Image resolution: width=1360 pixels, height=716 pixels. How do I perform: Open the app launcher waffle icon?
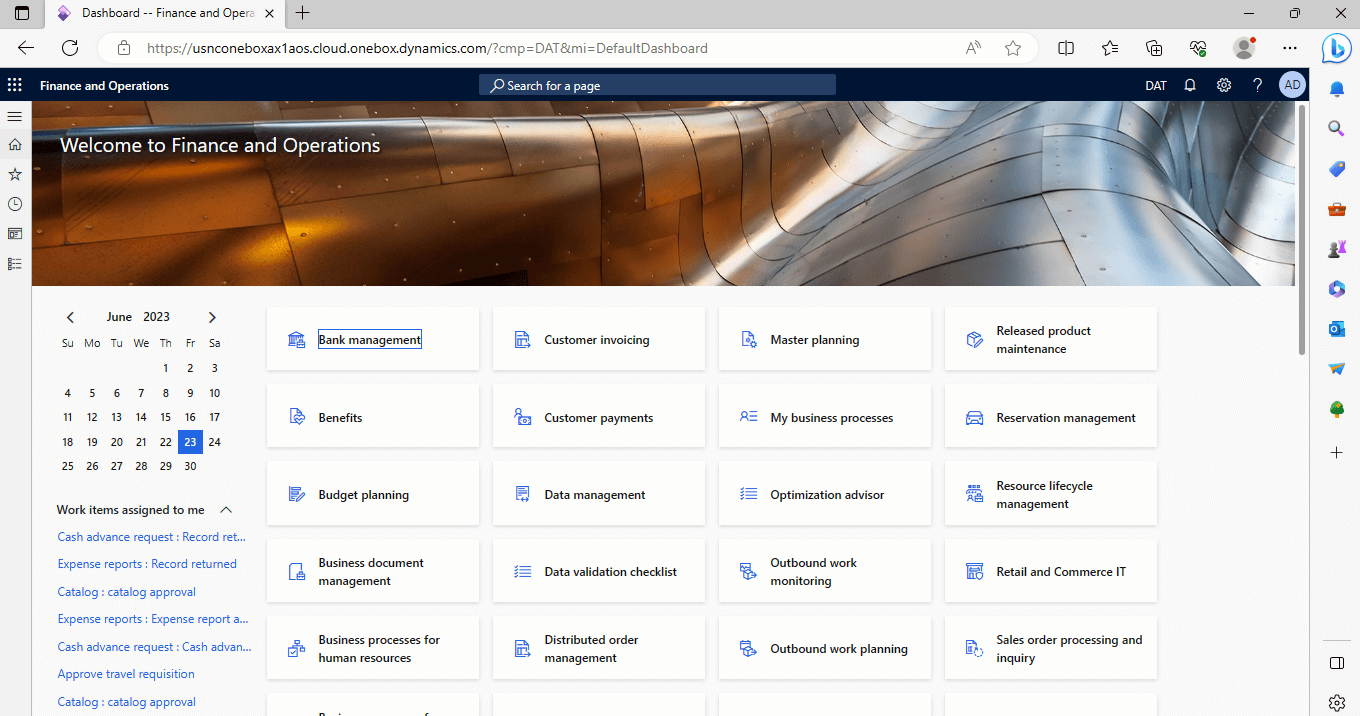(x=14, y=85)
